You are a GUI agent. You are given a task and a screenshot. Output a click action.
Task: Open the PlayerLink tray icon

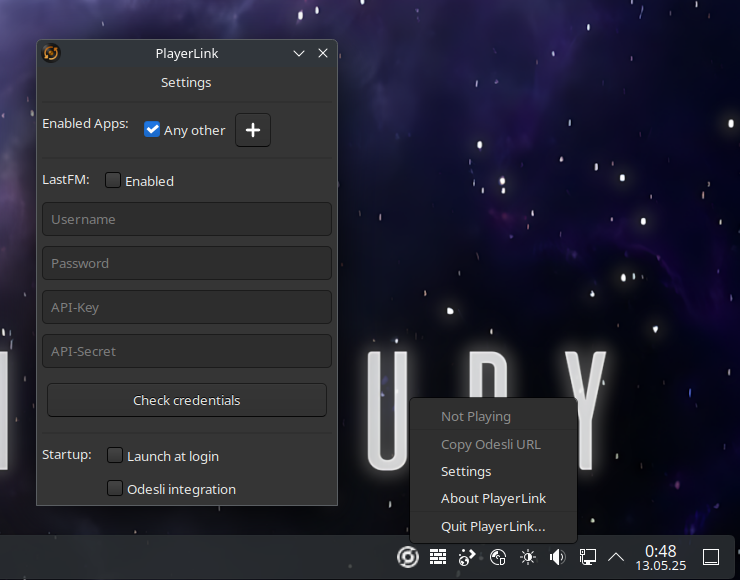pyautogui.click(x=408, y=557)
